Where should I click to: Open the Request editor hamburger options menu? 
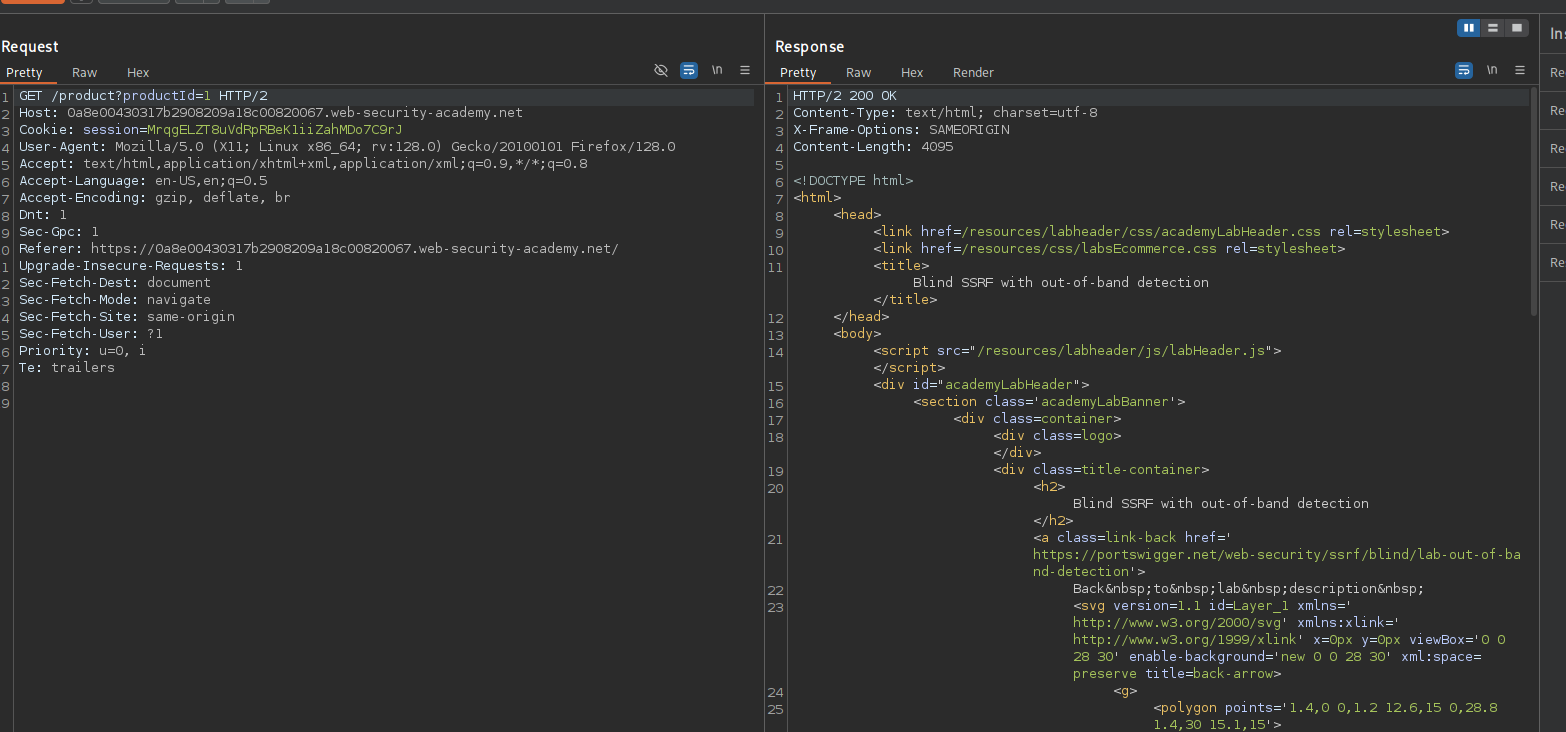(745, 71)
